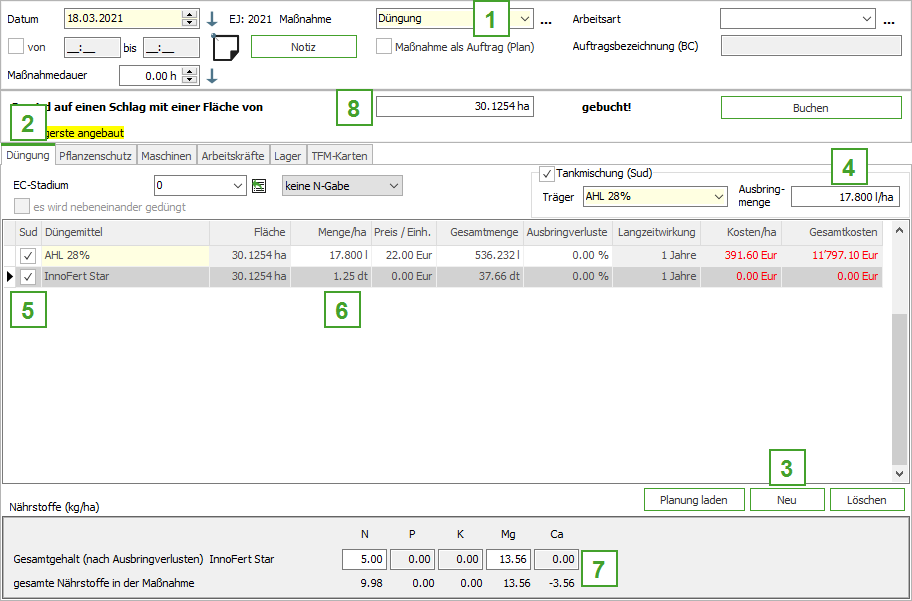
Task: Open the EC-Stadium calculator icon
Action: [259, 185]
